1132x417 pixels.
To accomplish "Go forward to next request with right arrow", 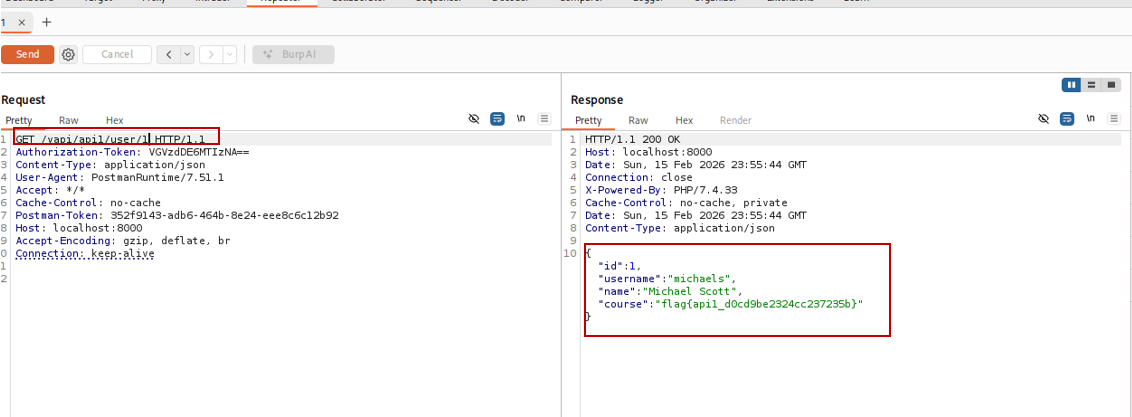I will [211, 54].
